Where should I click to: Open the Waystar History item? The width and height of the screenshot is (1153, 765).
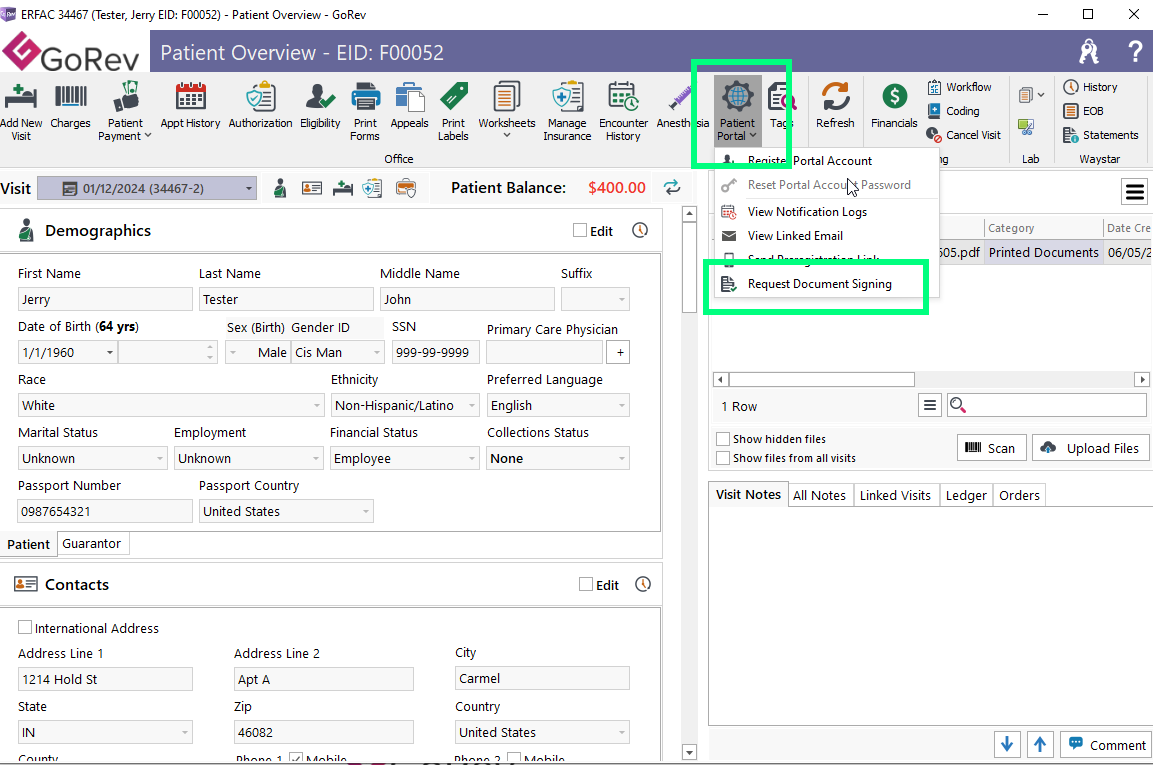(x=1090, y=87)
